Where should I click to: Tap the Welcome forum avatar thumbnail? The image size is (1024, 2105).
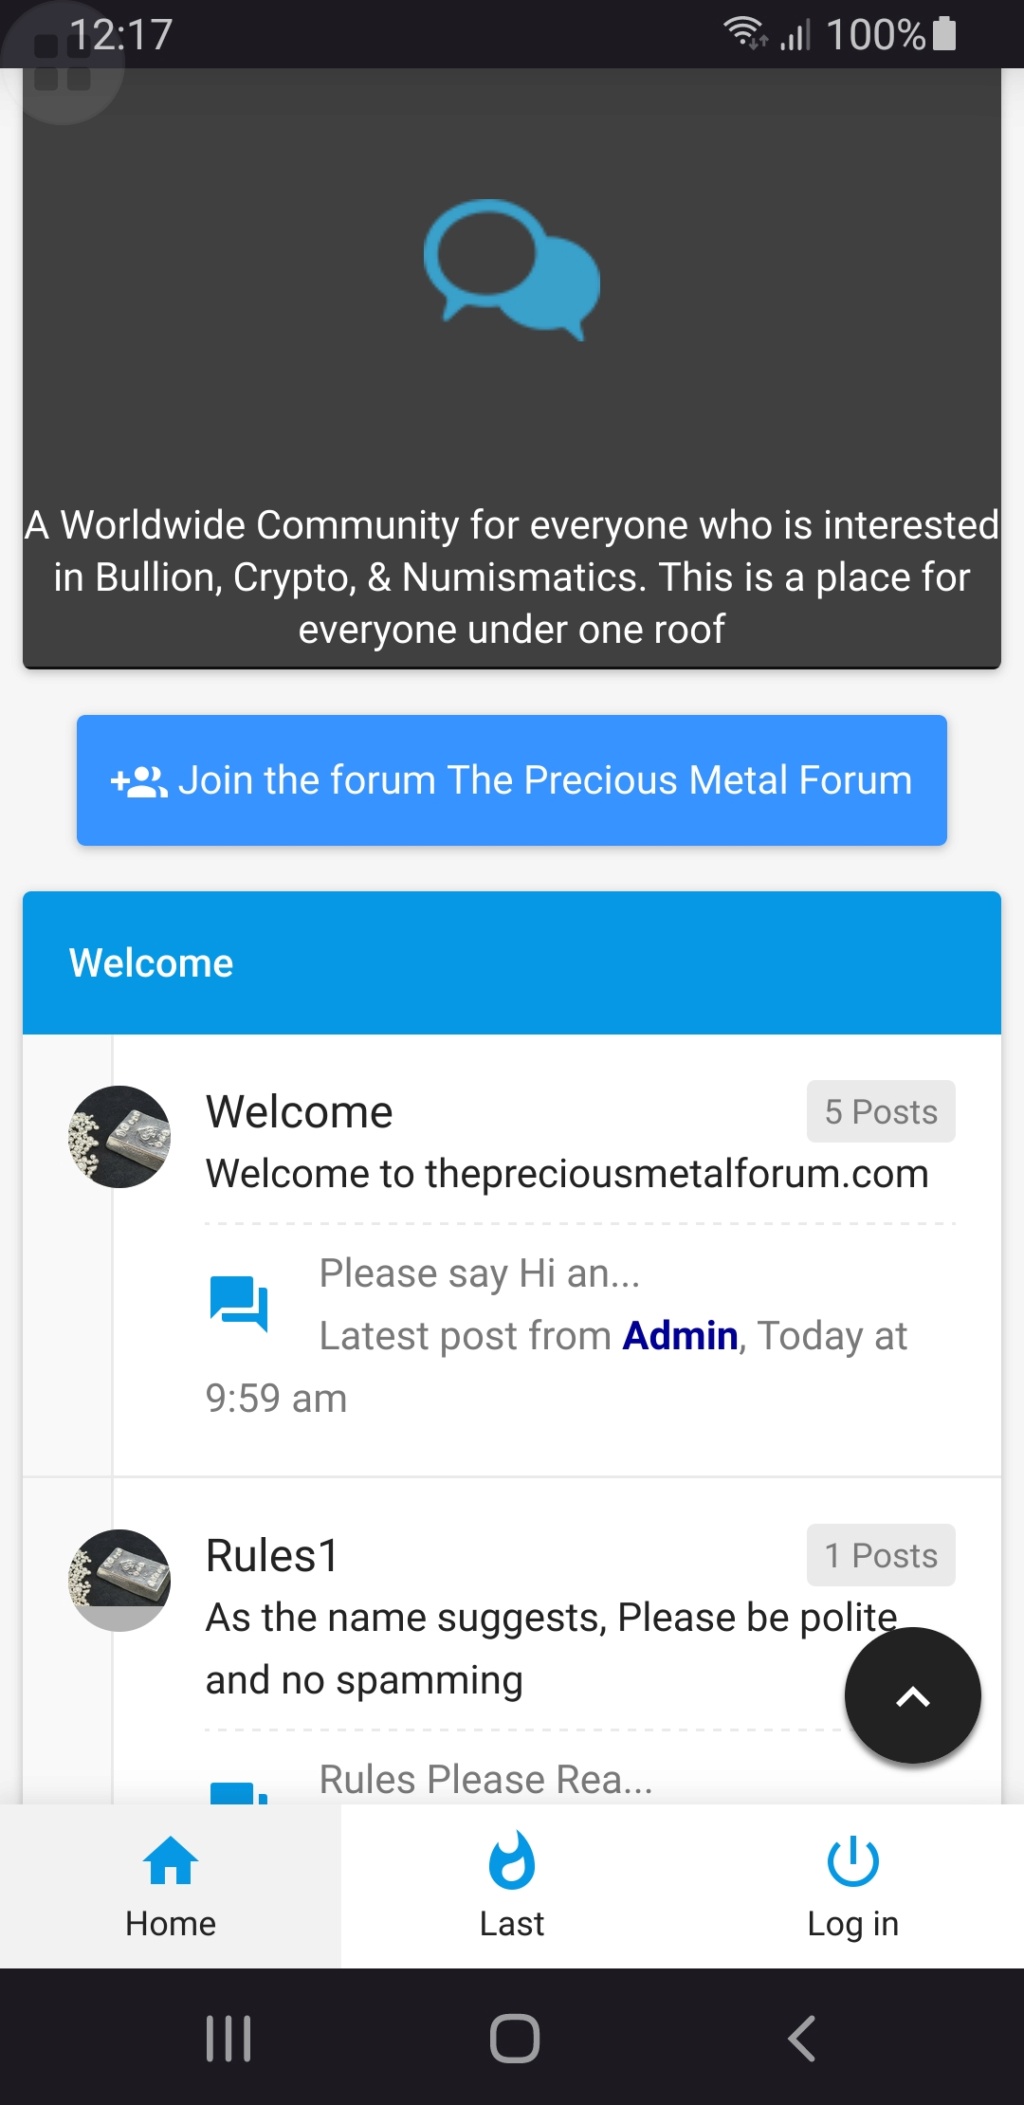119,1137
